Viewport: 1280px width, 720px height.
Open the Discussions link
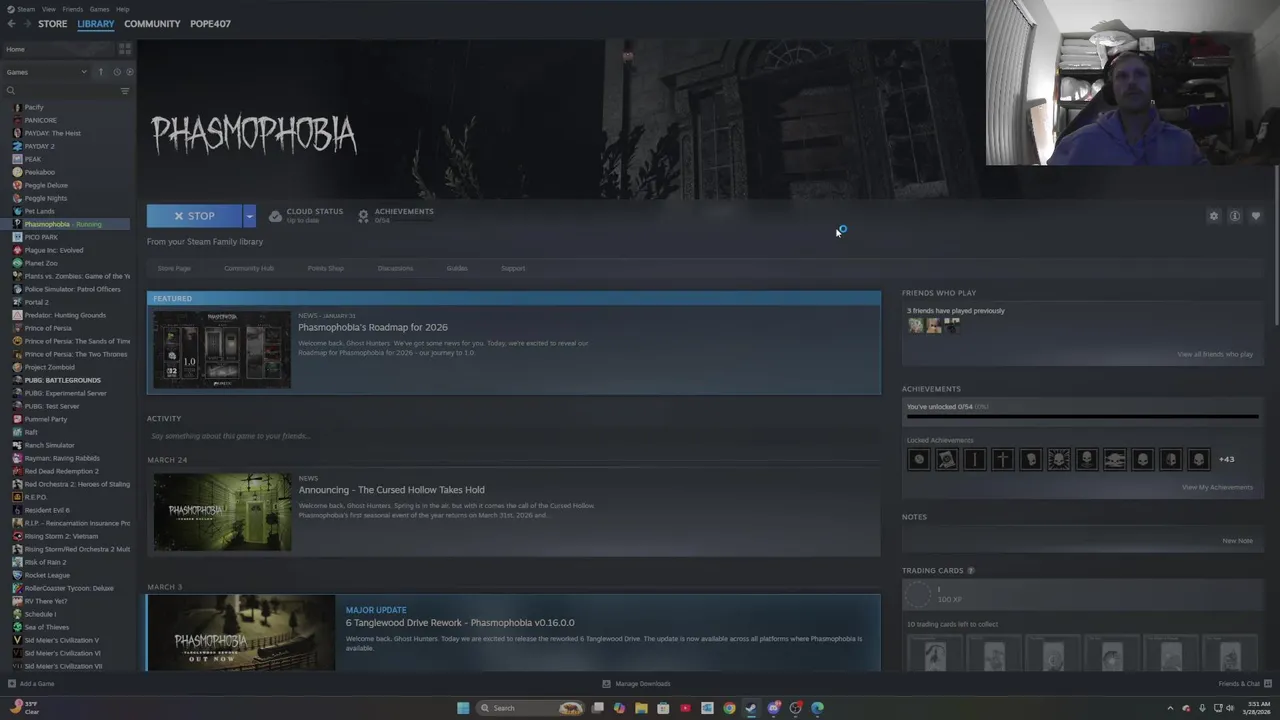(x=395, y=268)
